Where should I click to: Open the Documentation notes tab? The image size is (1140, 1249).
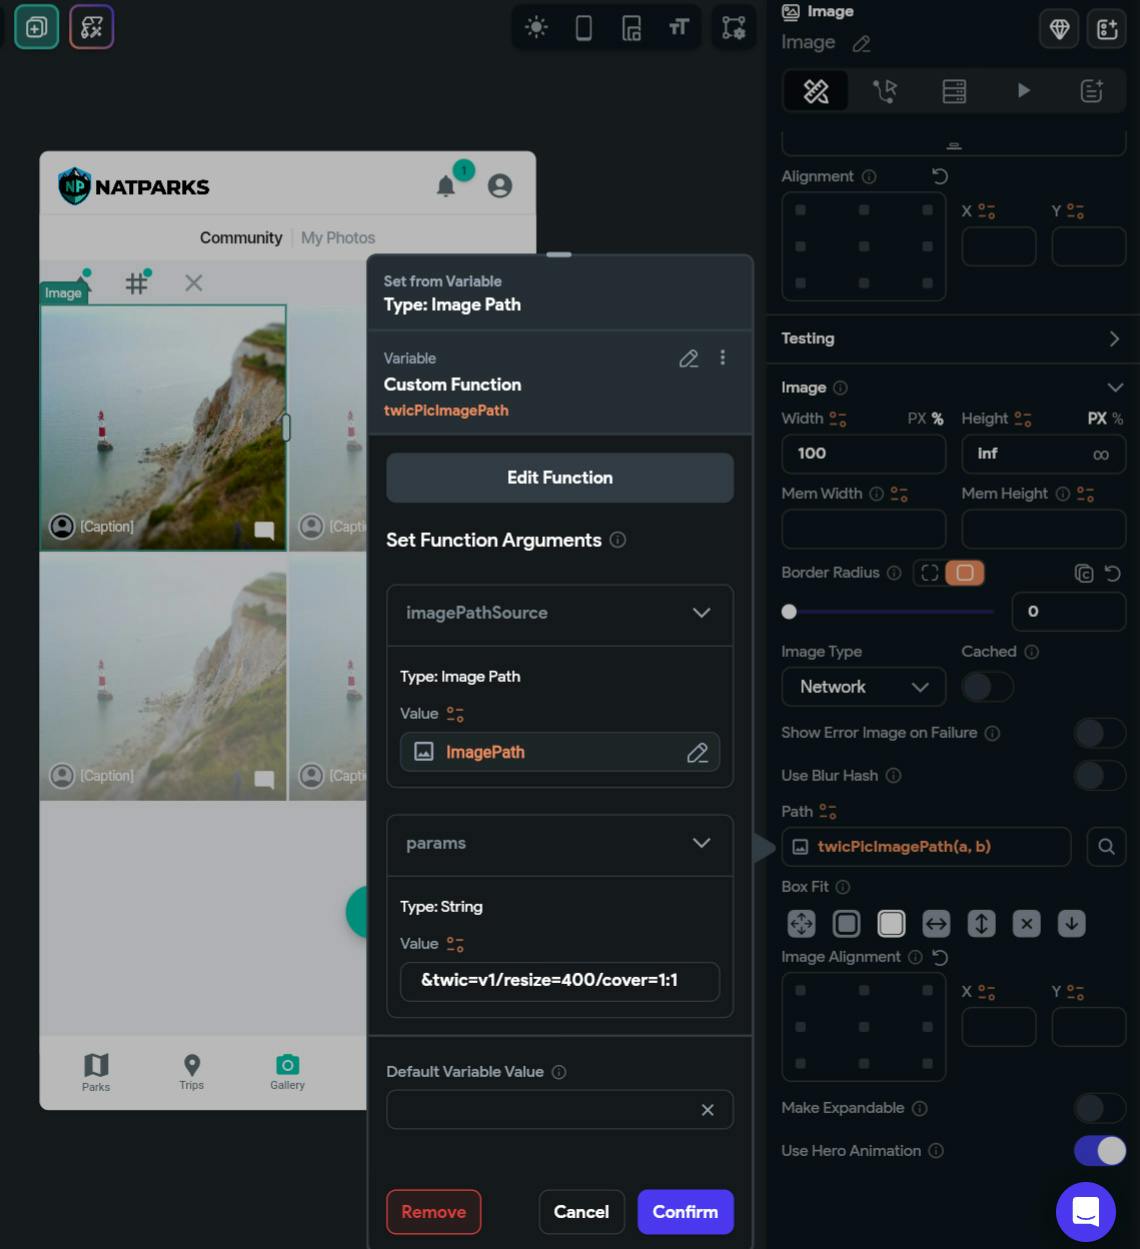1092,91
